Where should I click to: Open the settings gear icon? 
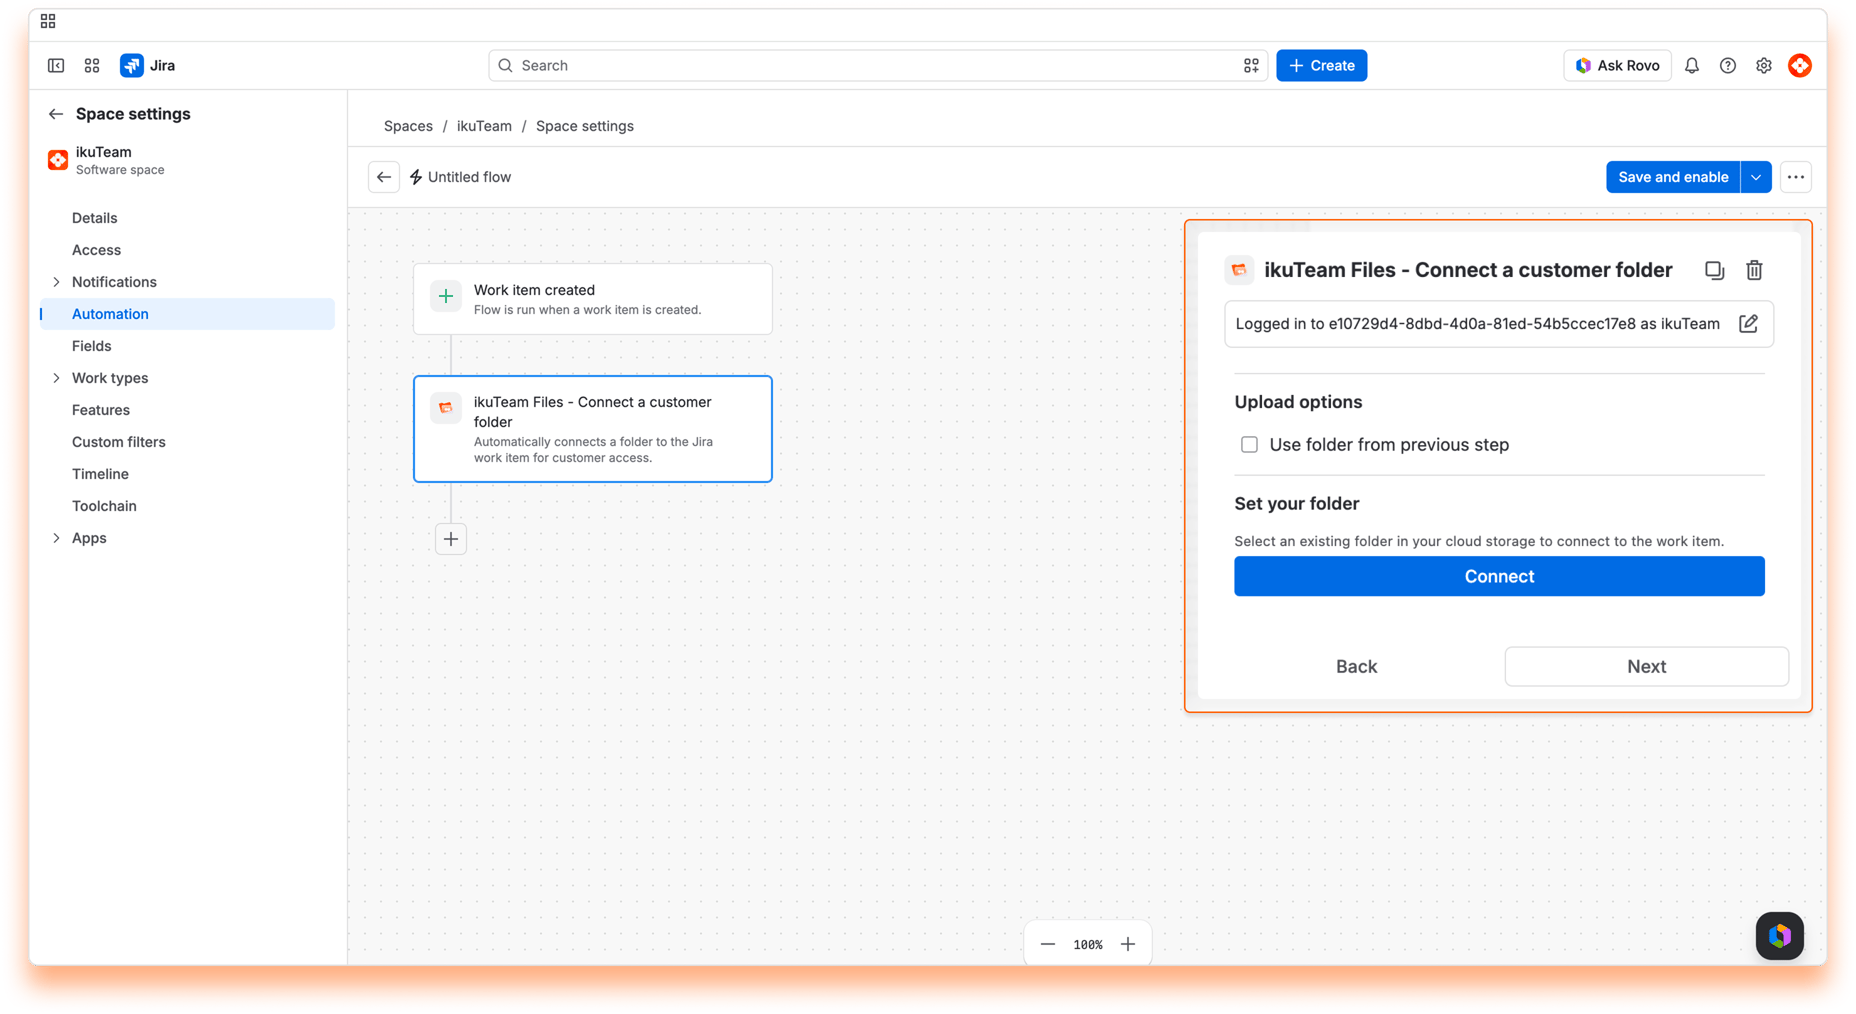pyautogui.click(x=1764, y=65)
